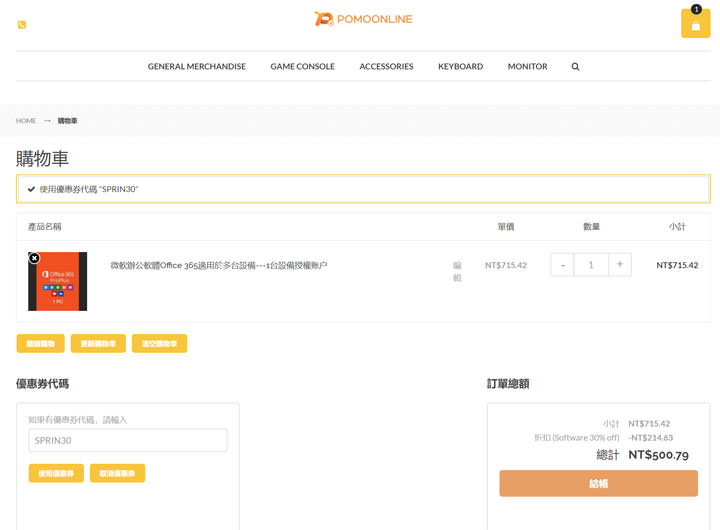Click the 更新購物車 update cart button
This screenshot has height=530, width=720.
pyautogui.click(x=98, y=344)
